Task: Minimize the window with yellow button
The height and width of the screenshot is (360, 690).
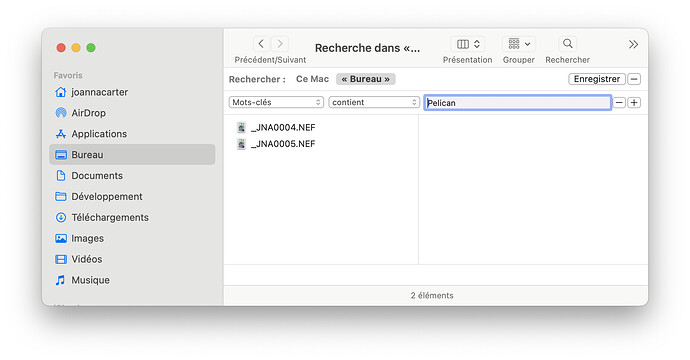Action: point(76,48)
